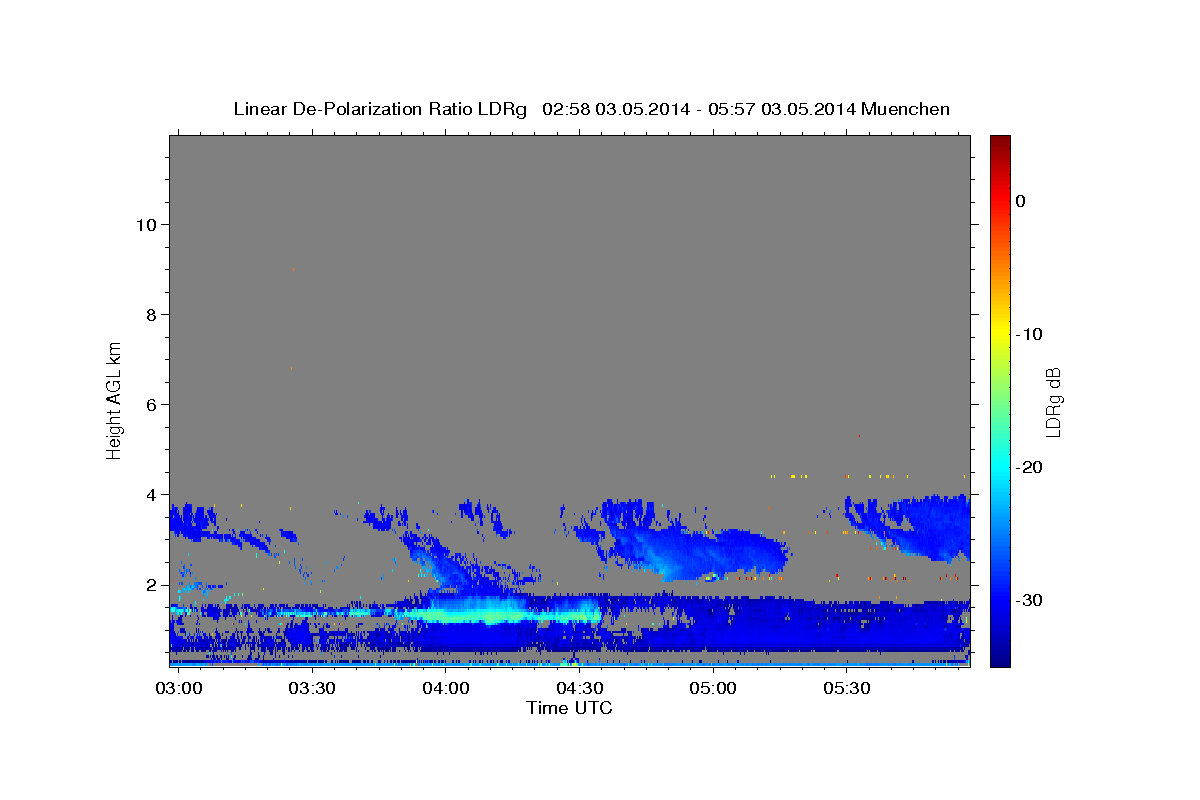Viewport: 1200px width, 800px height.
Task: Click the '04:00' time tick label
Action: point(446,689)
